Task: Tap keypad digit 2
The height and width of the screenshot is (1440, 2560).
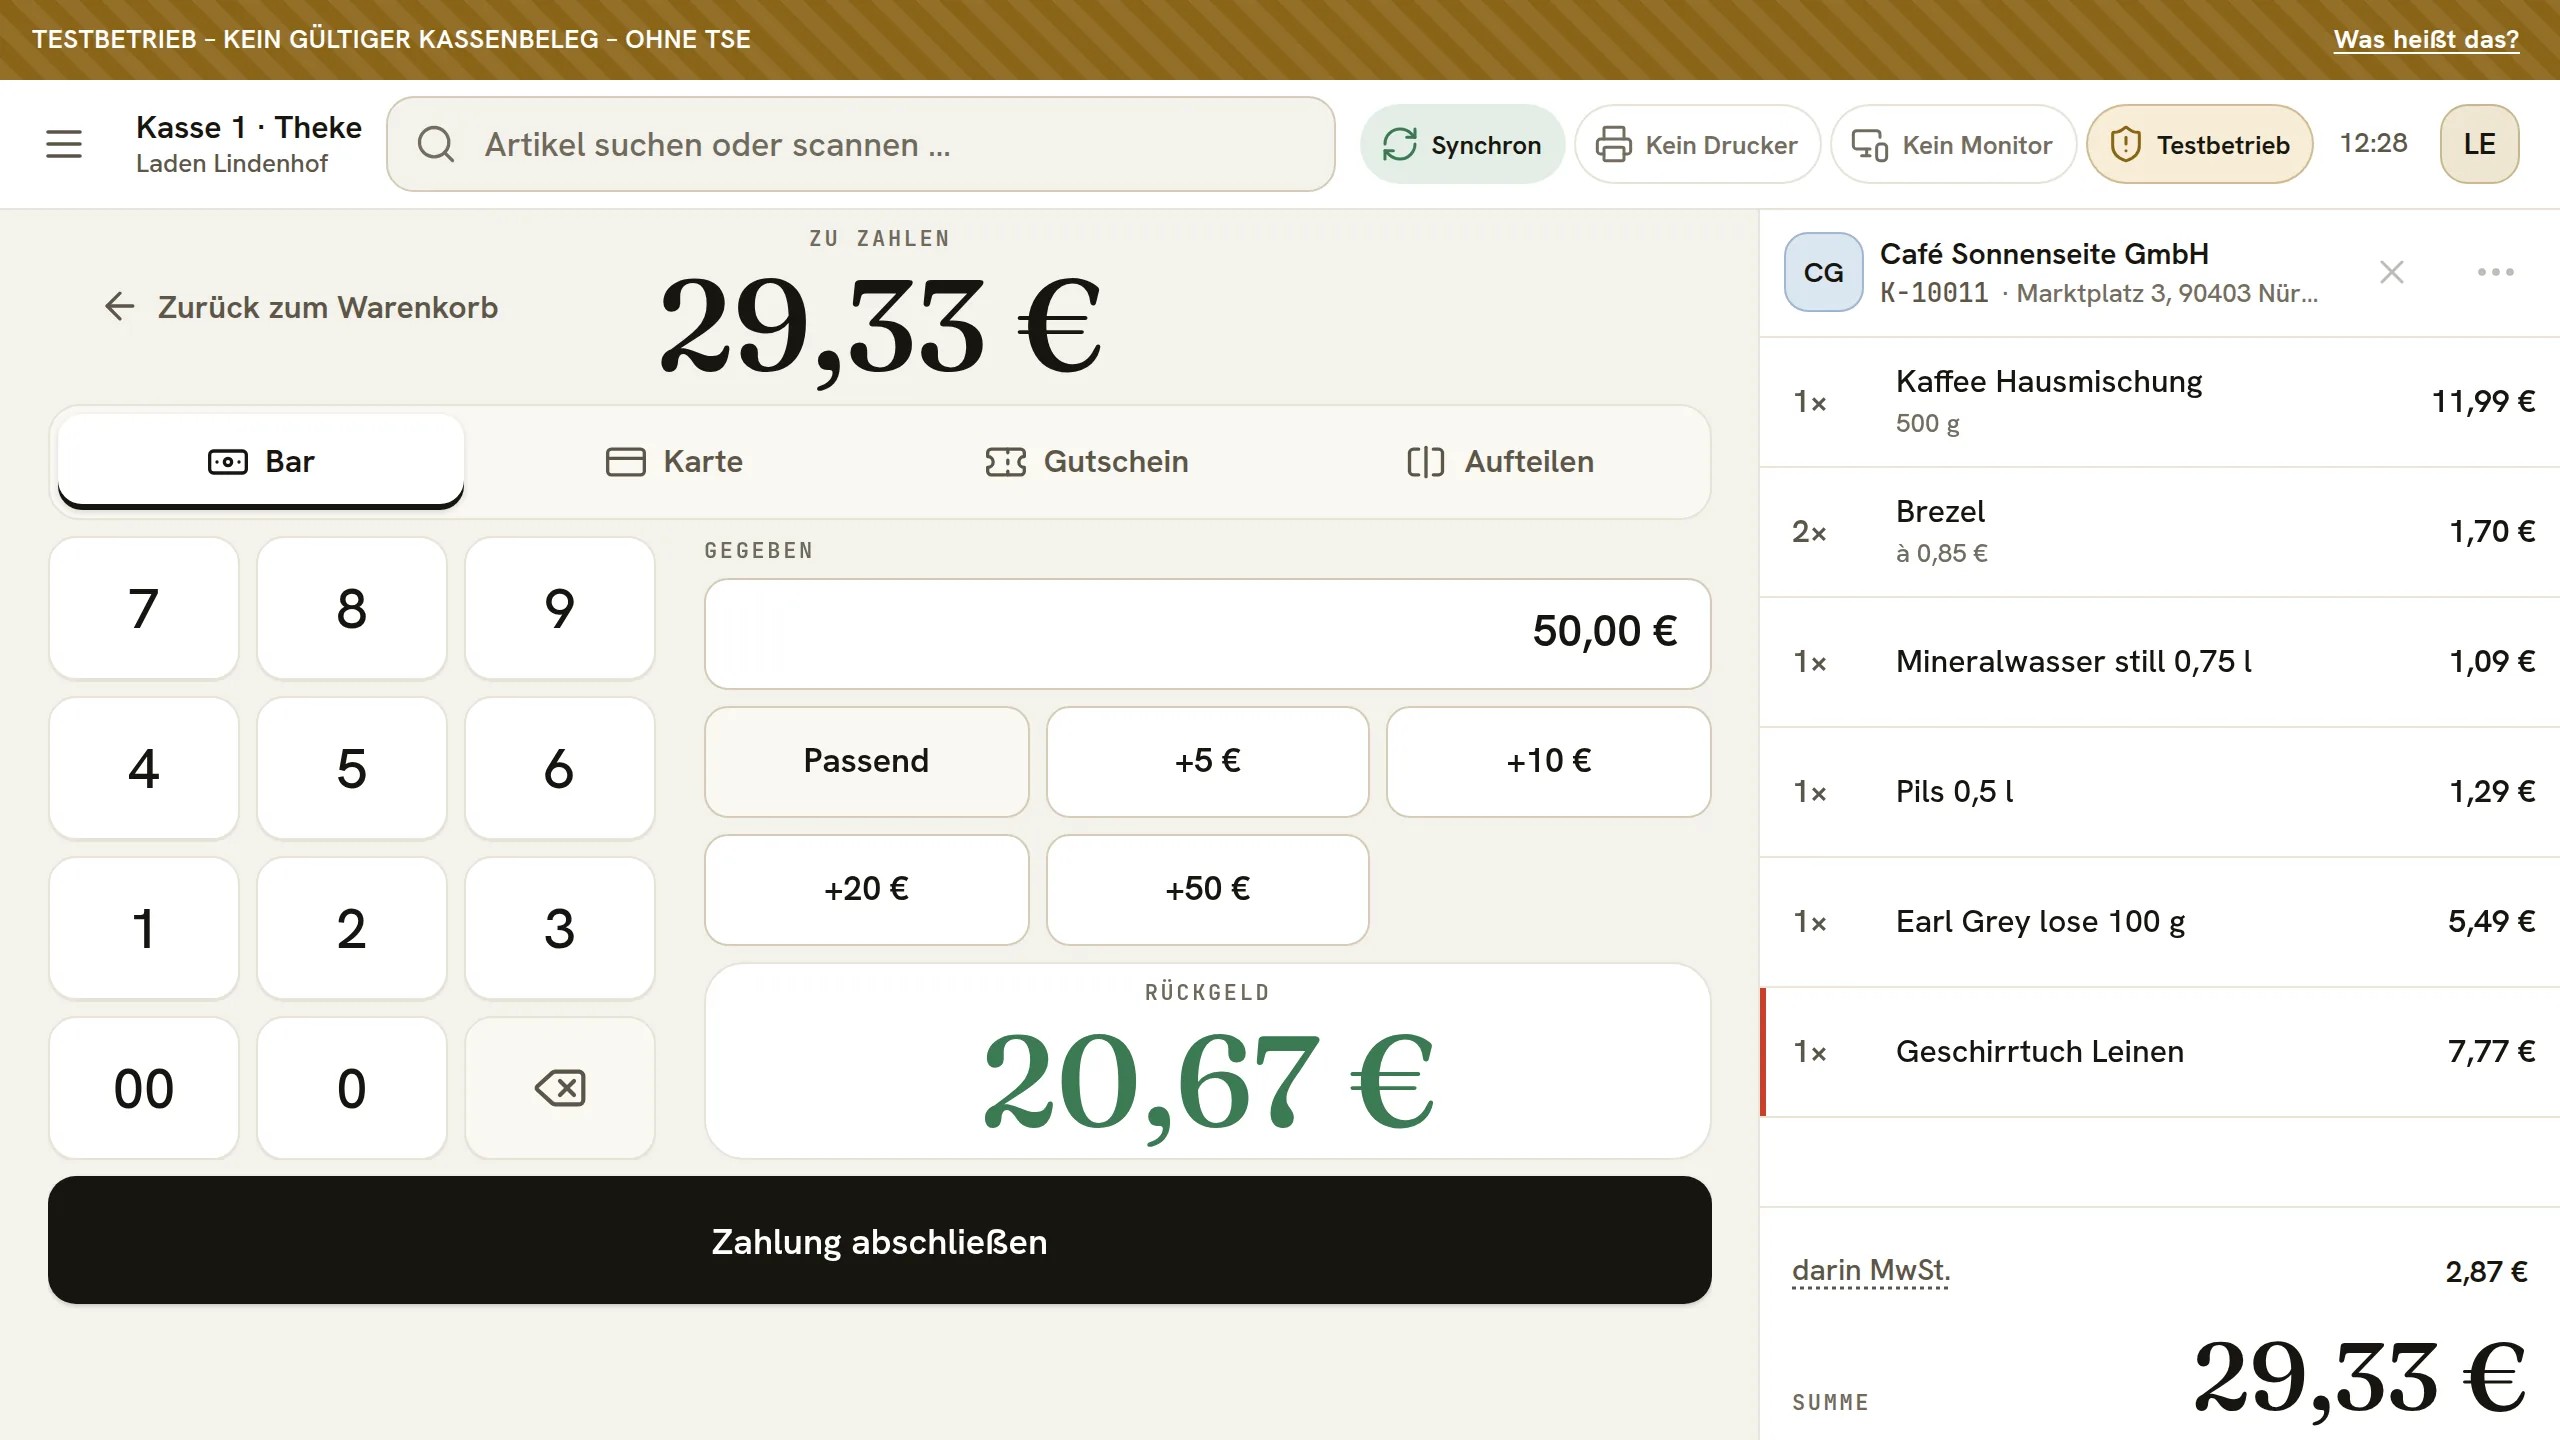Action: pos(352,928)
